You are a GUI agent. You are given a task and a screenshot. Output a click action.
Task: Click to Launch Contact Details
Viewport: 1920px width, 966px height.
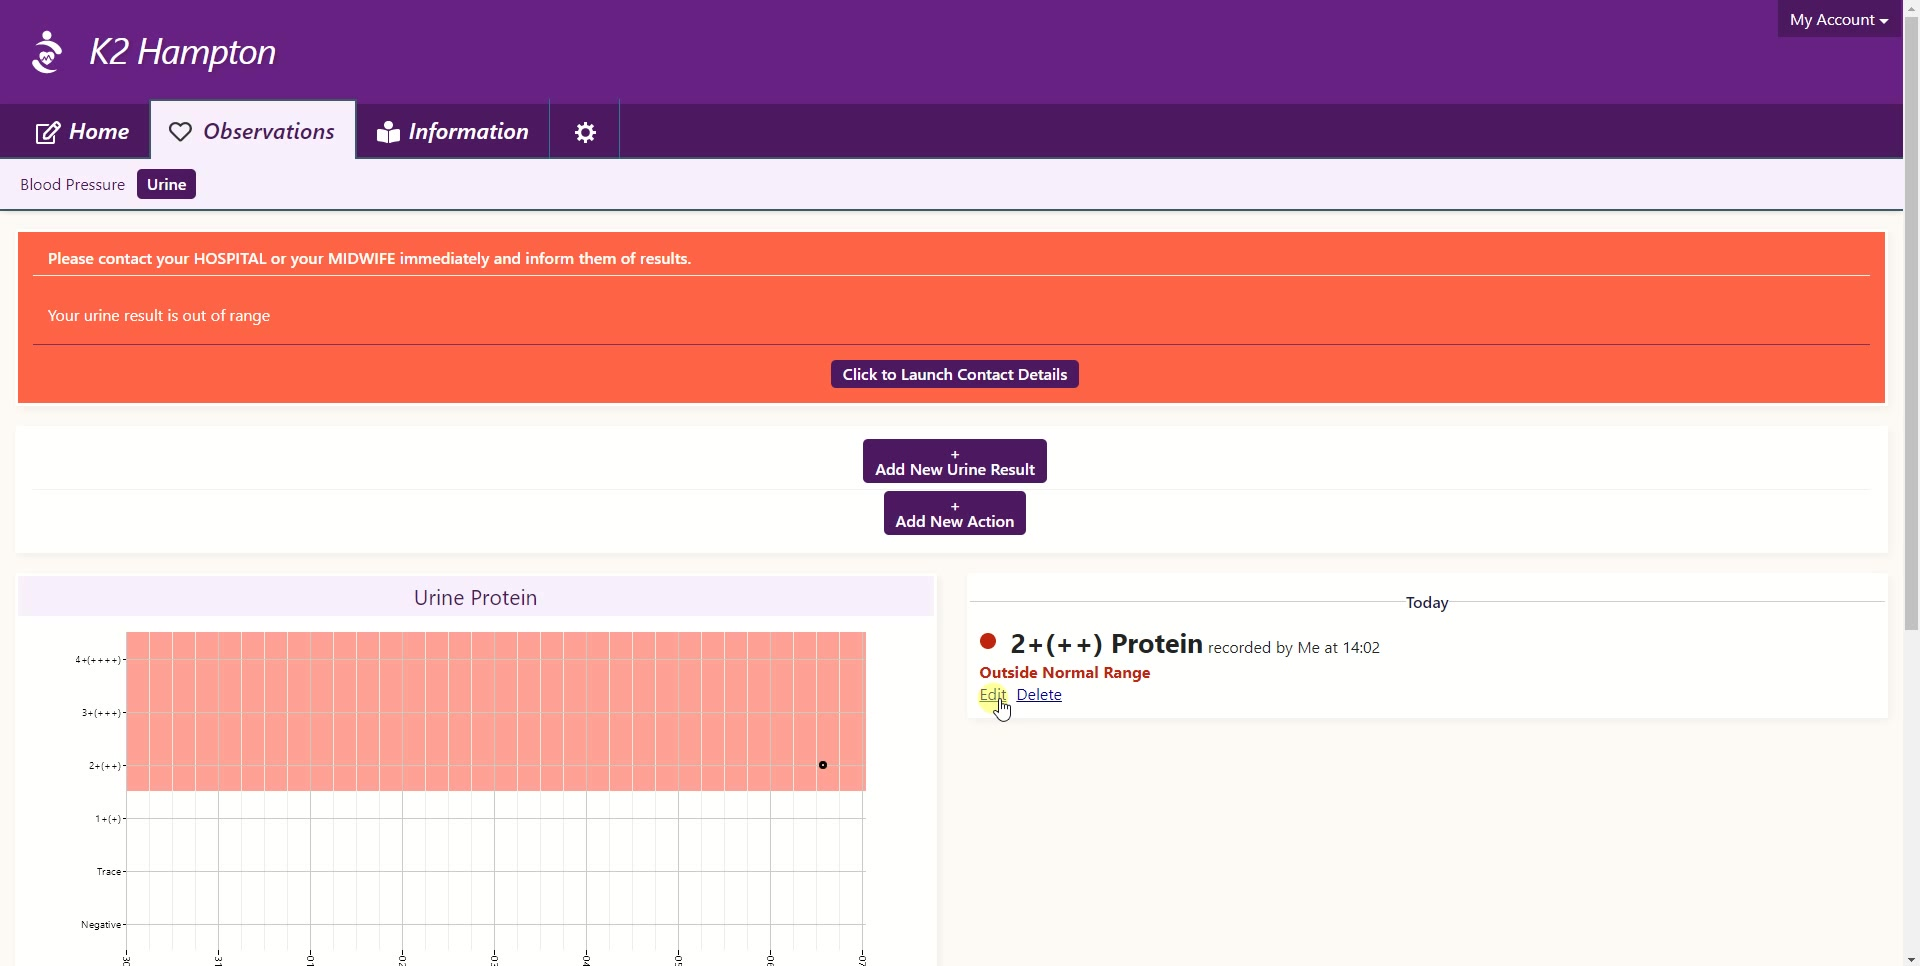click(954, 375)
